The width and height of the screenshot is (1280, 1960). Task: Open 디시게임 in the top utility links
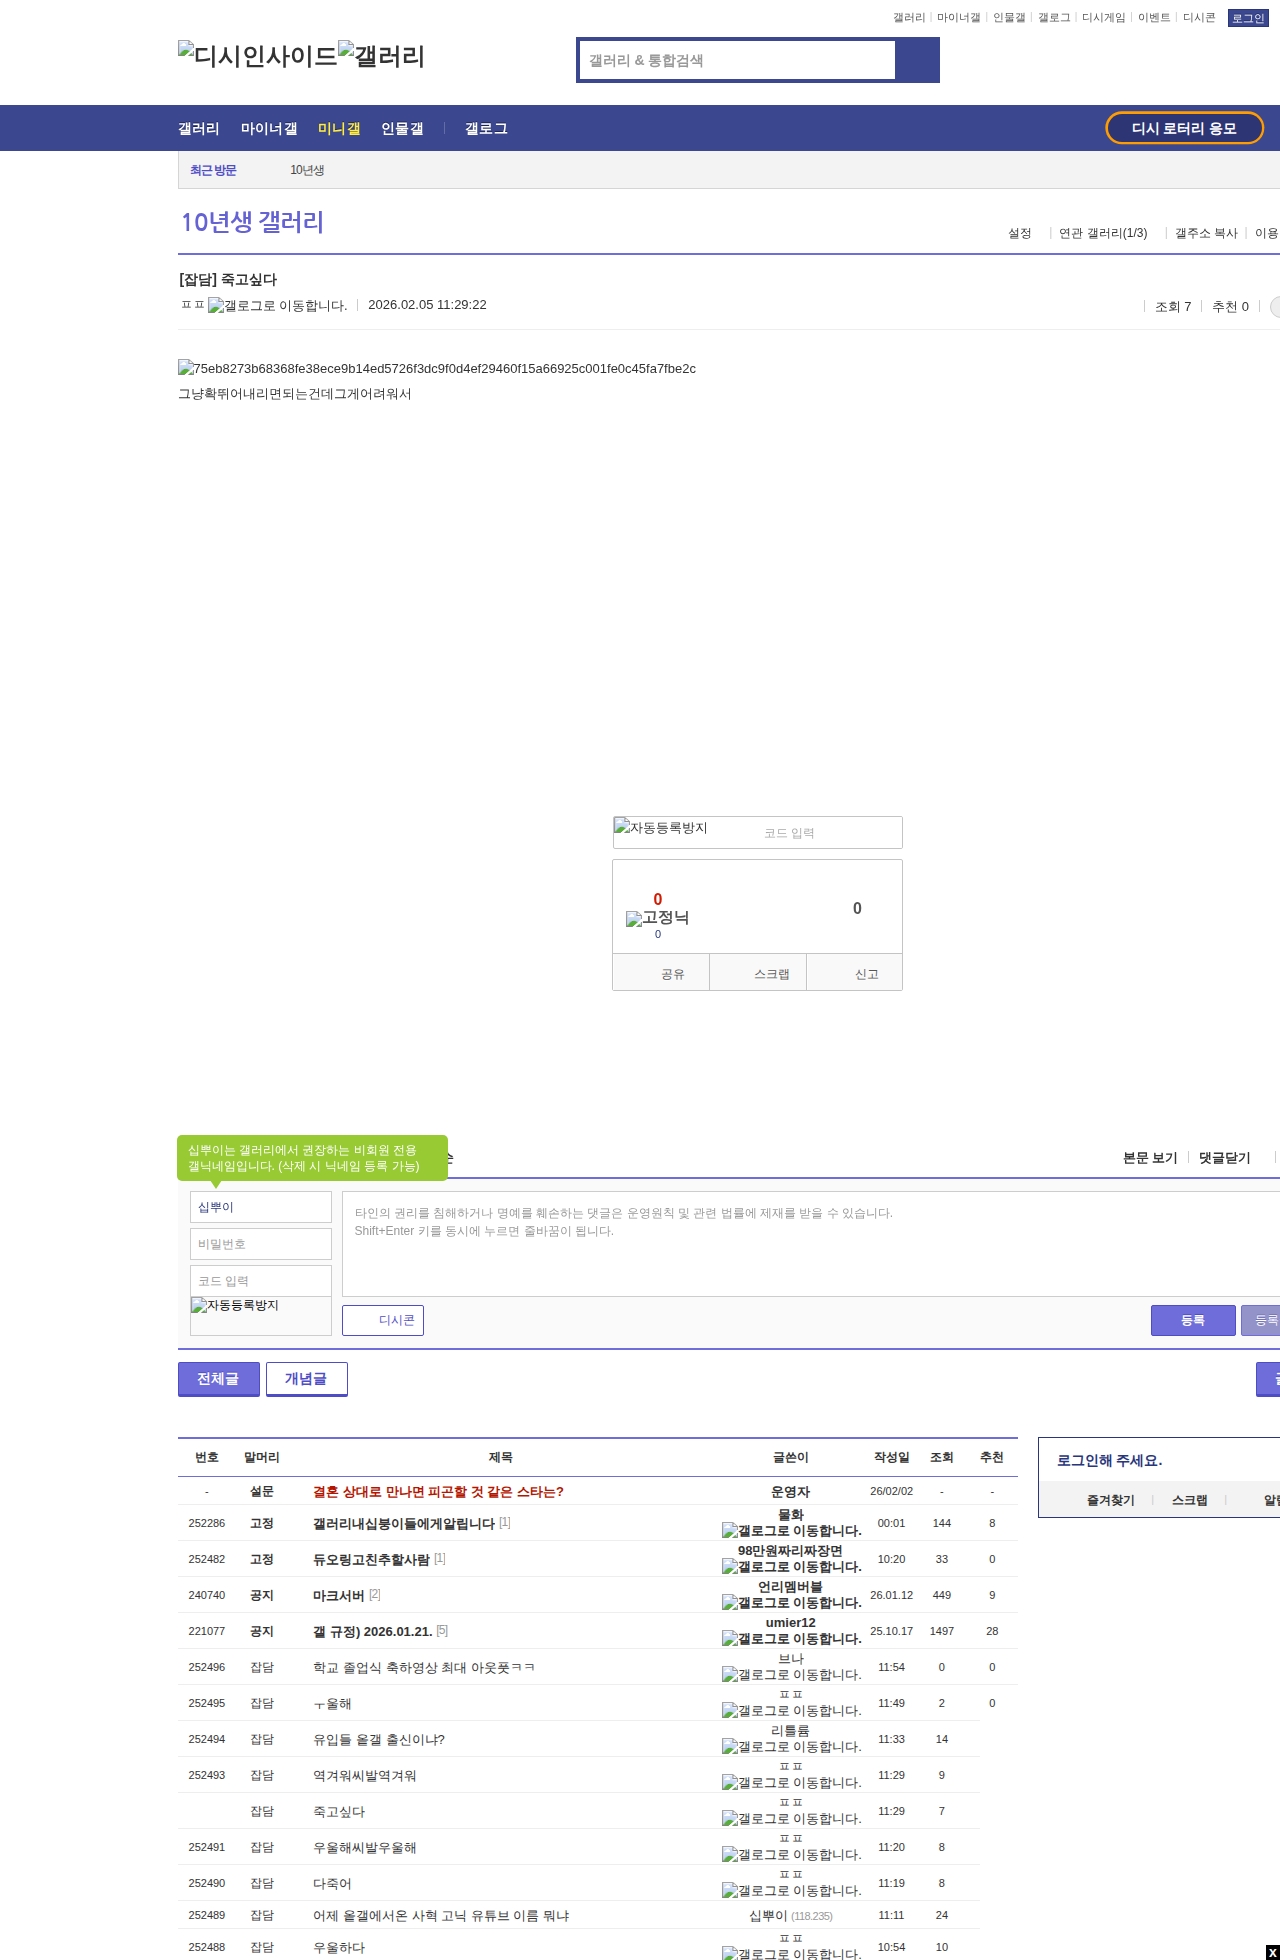point(1104,18)
